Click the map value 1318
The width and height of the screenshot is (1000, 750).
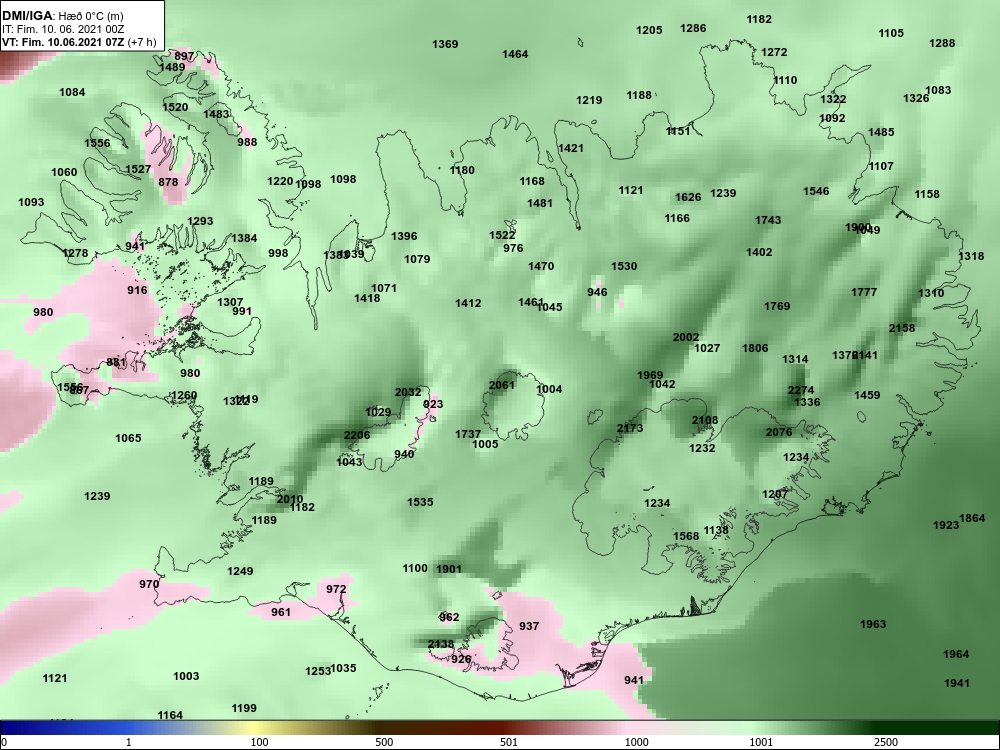(971, 256)
